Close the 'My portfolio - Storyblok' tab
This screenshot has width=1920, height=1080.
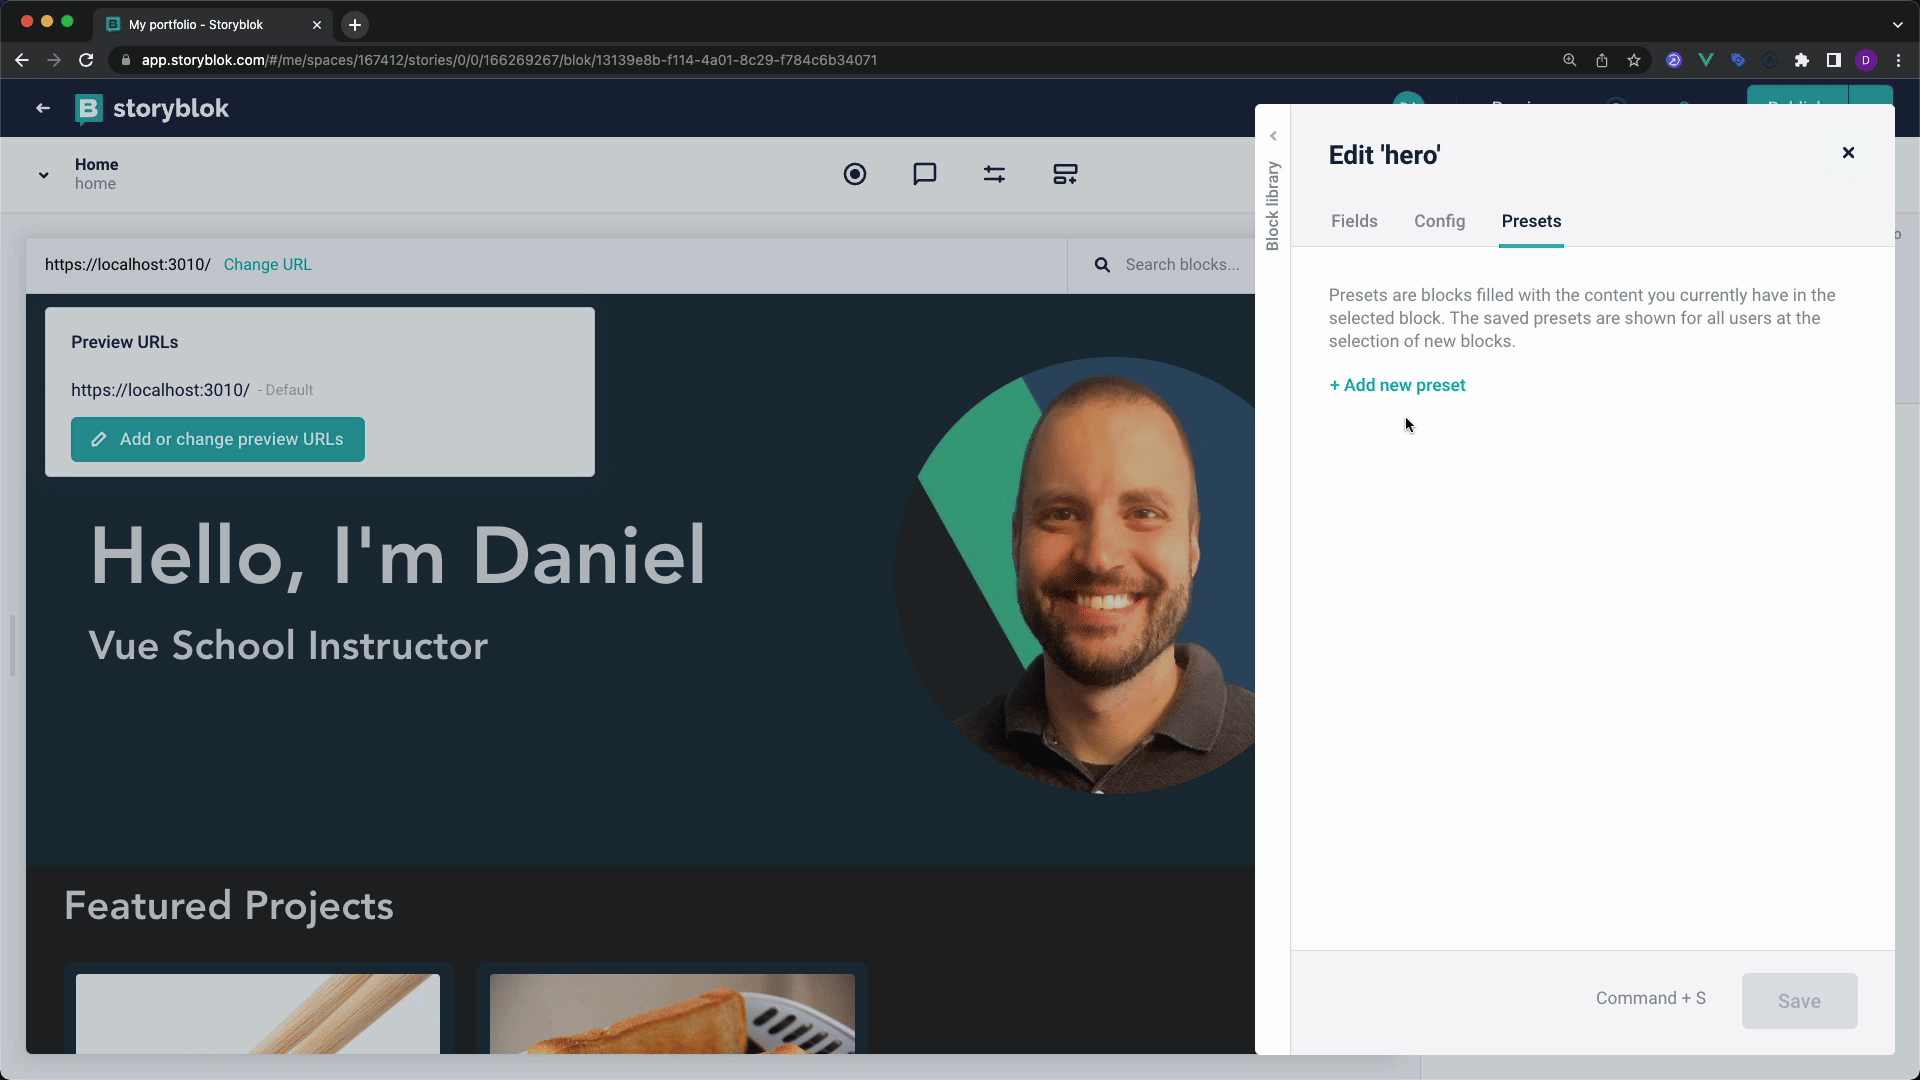(317, 24)
